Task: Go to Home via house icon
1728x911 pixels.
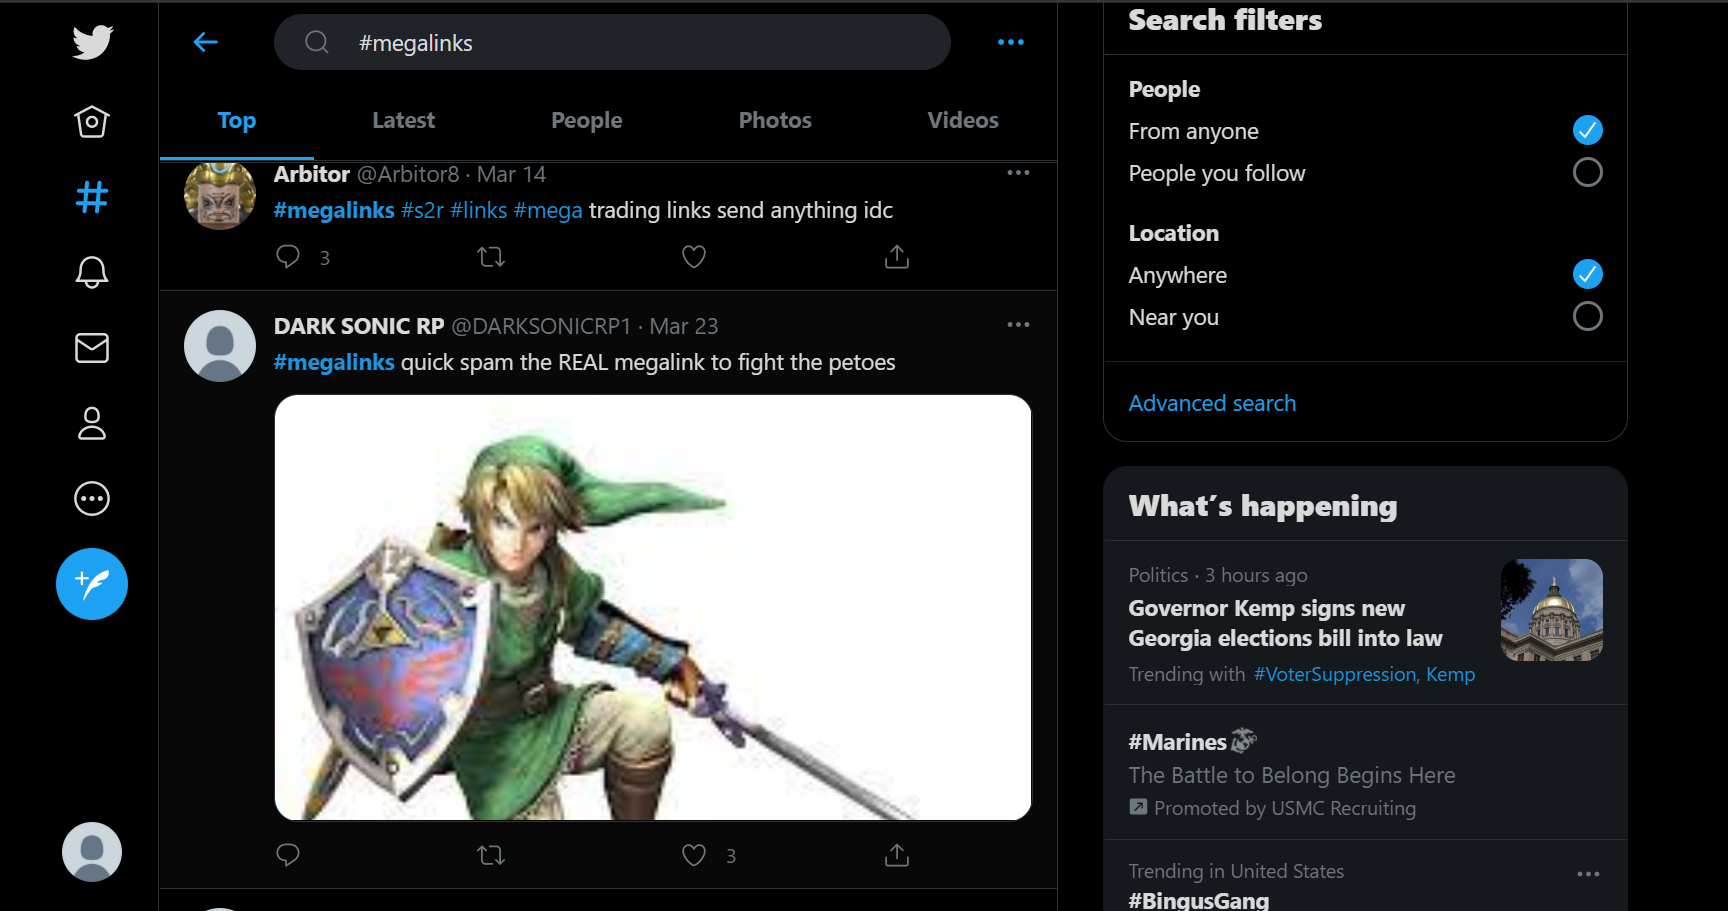Action: [92, 122]
